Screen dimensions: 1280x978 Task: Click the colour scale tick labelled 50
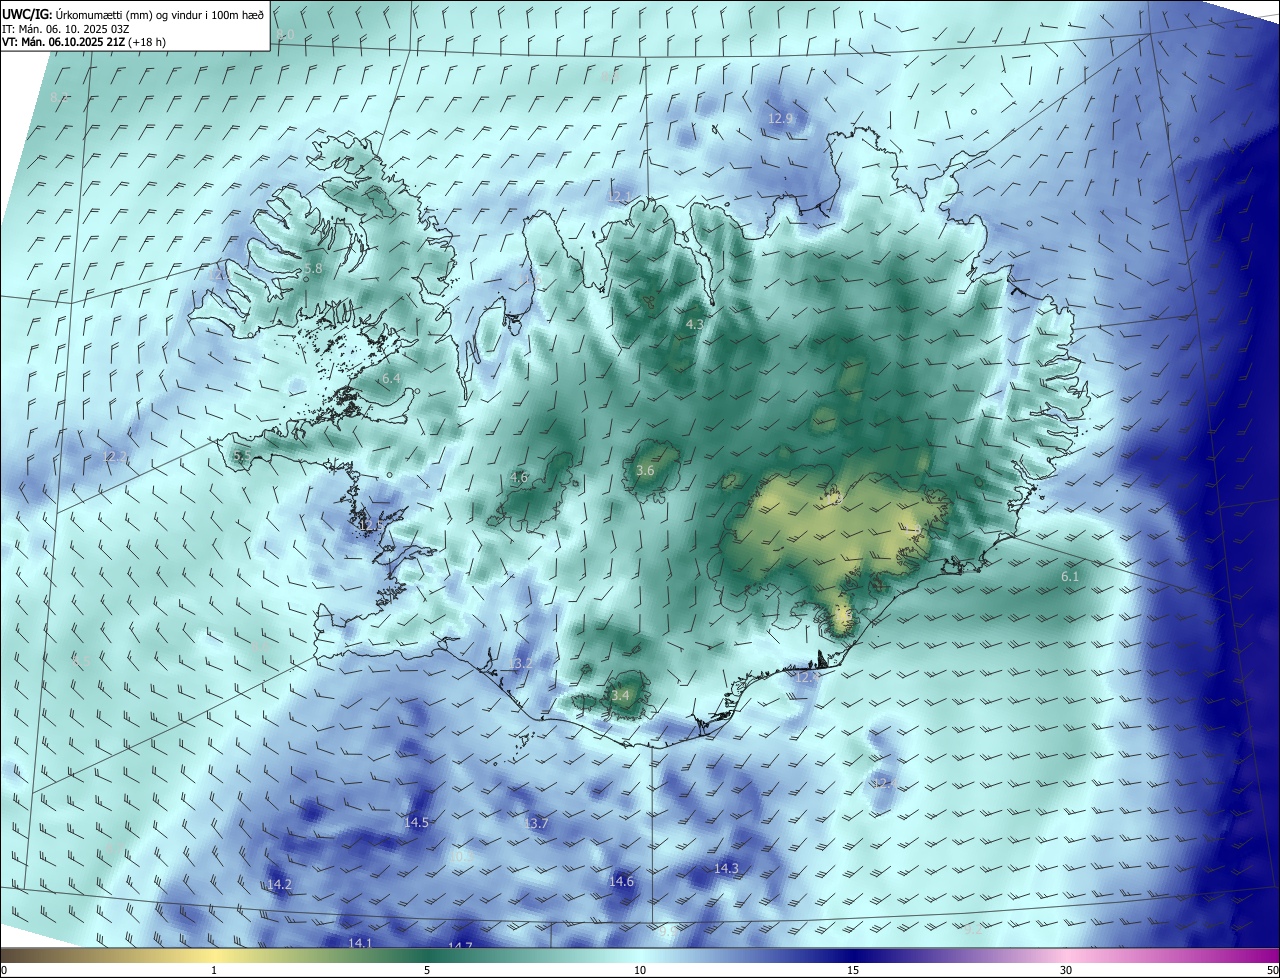click(x=1272, y=970)
